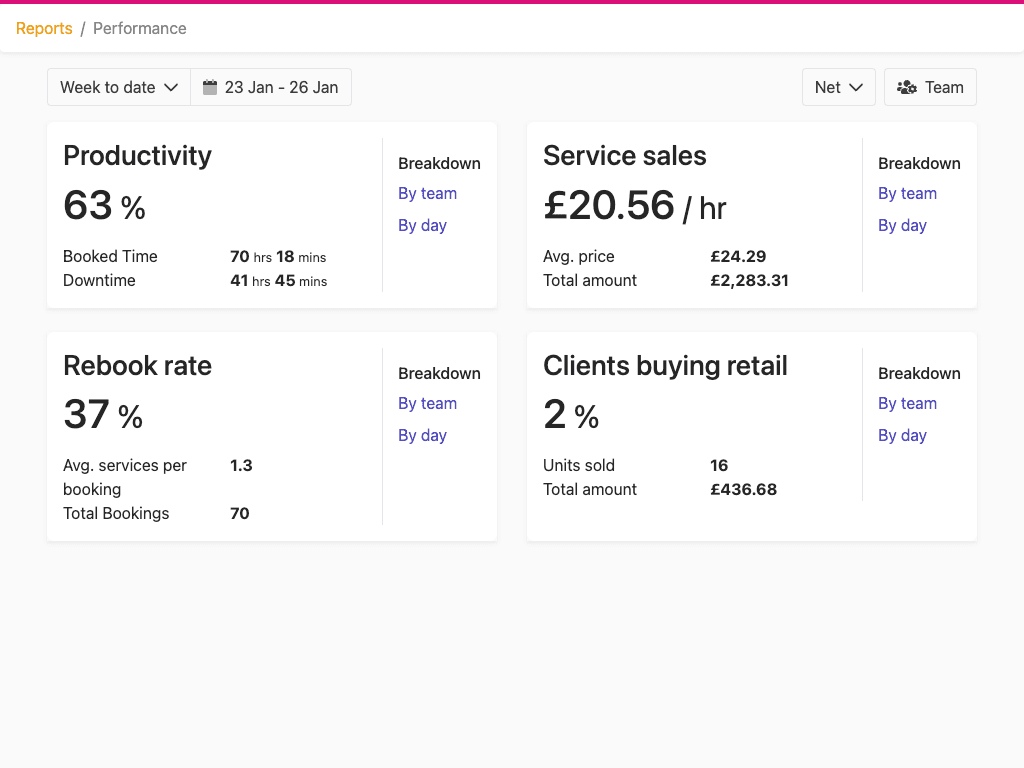Select the Performance breadcrumb item
Image resolution: width=1024 pixels, height=768 pixels.
pos(139,28)
